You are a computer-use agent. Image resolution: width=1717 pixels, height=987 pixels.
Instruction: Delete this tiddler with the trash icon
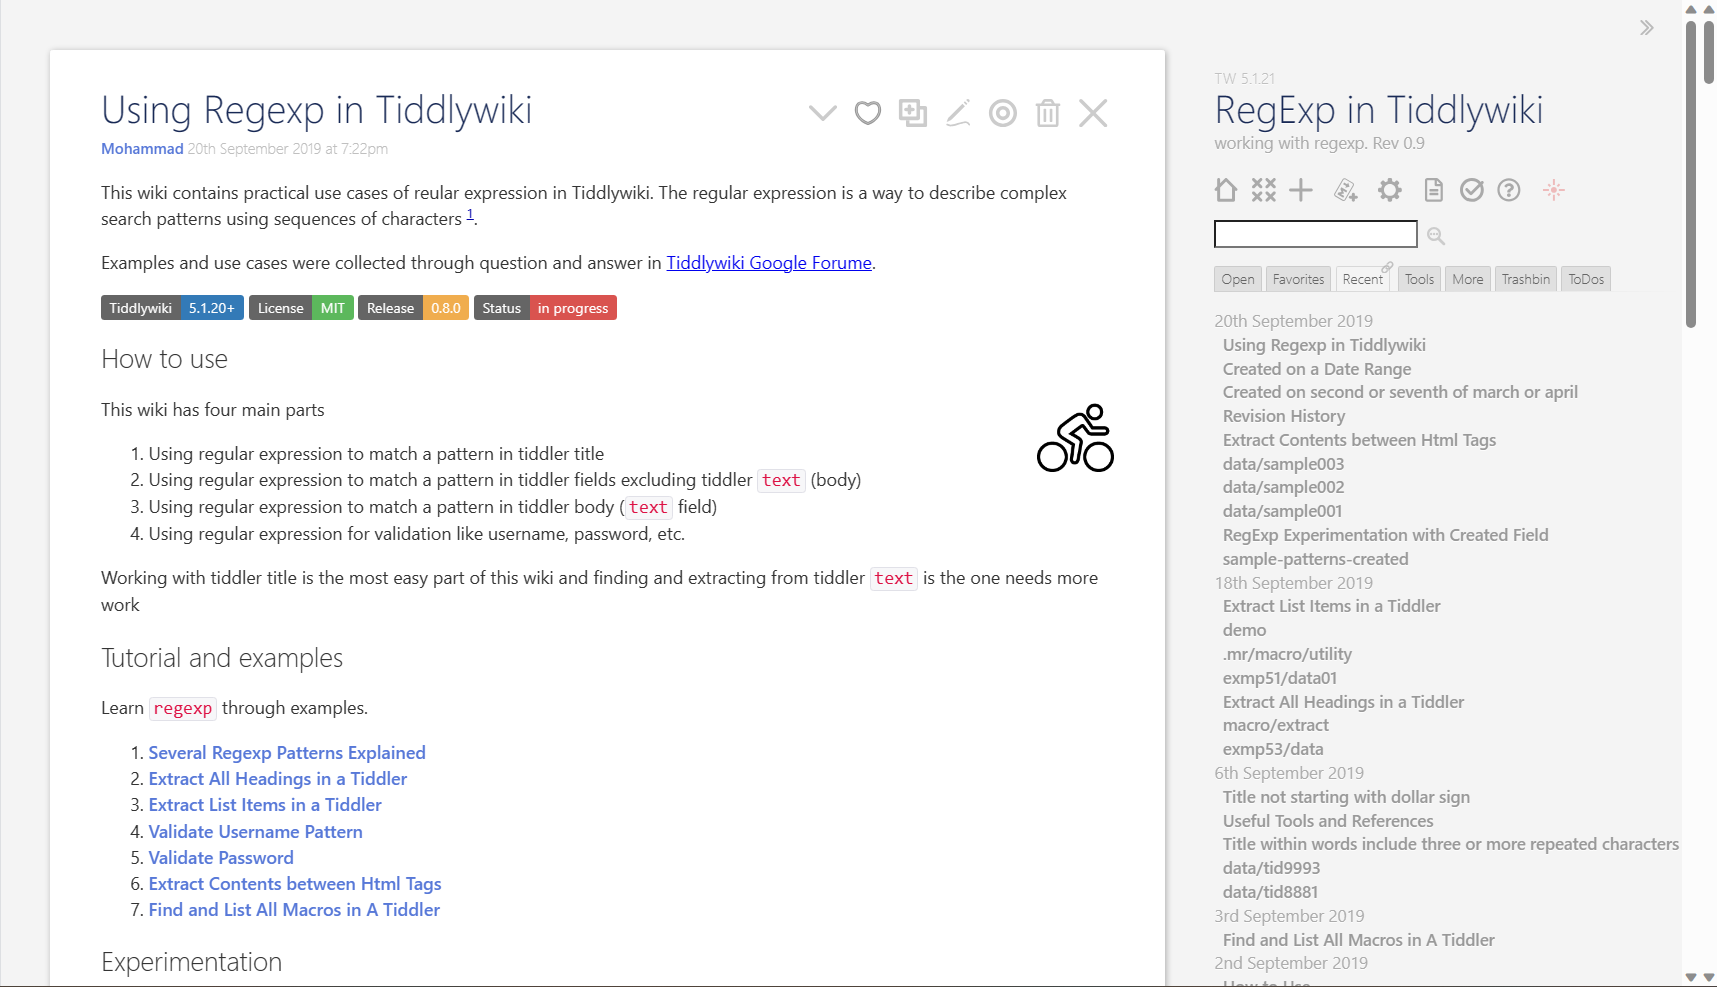click(x=1048, y=113)
